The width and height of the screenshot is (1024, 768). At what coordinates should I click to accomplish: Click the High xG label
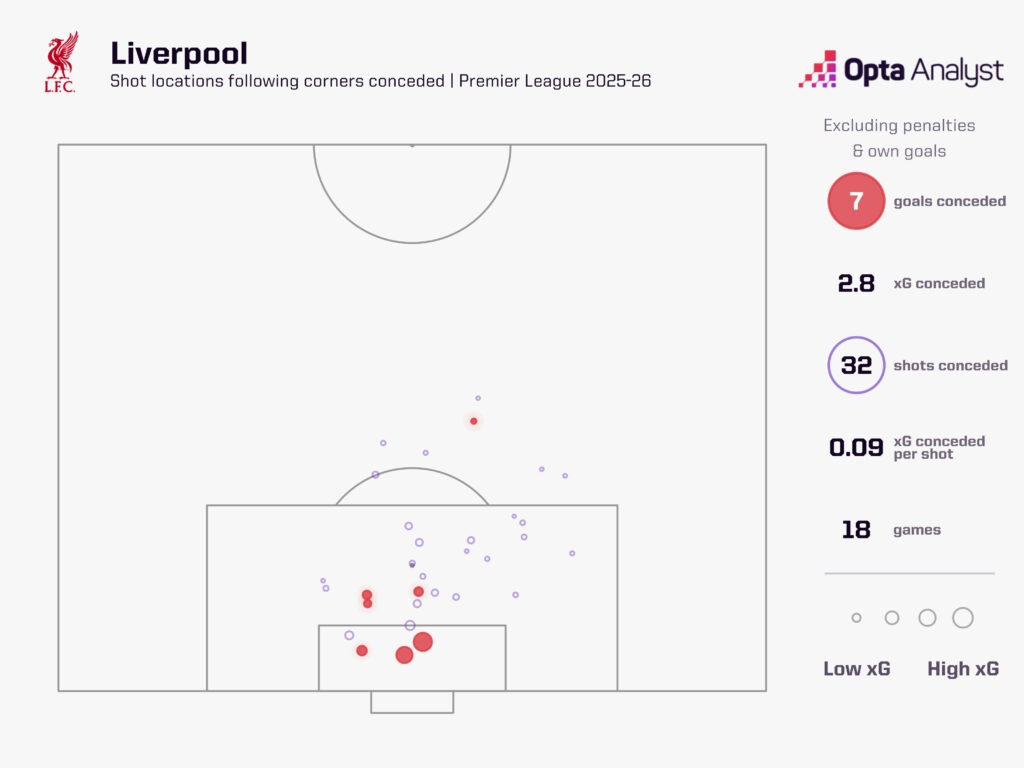tap(963, 669)
